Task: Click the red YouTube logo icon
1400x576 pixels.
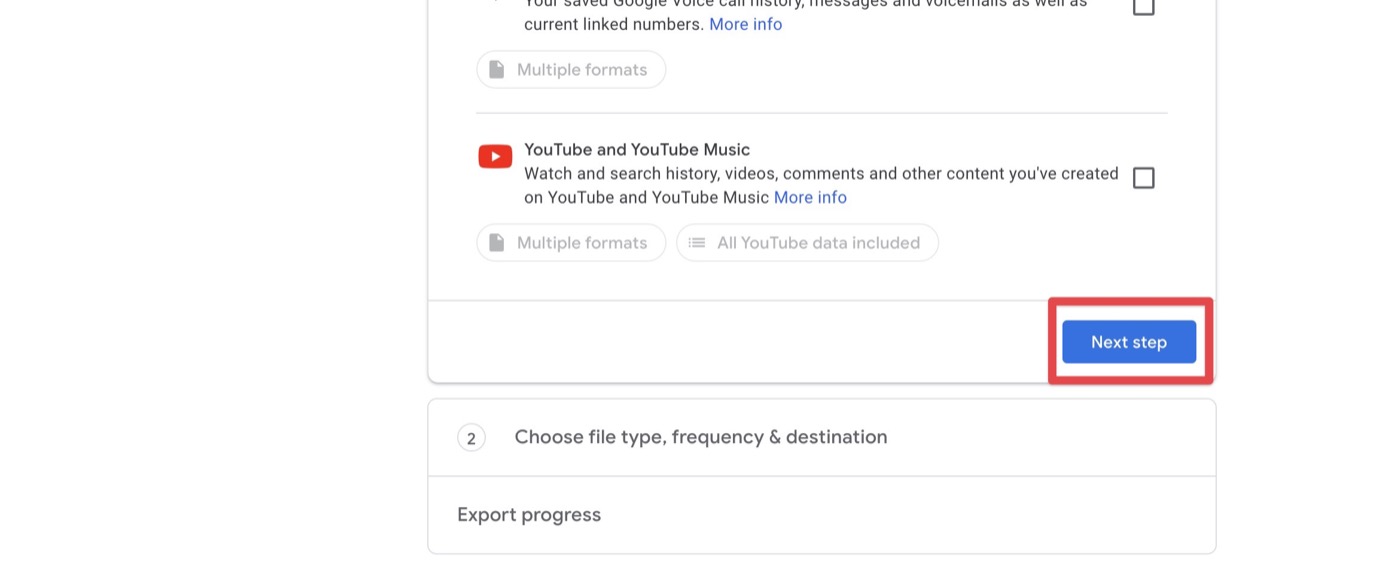Action: (495, 157)
